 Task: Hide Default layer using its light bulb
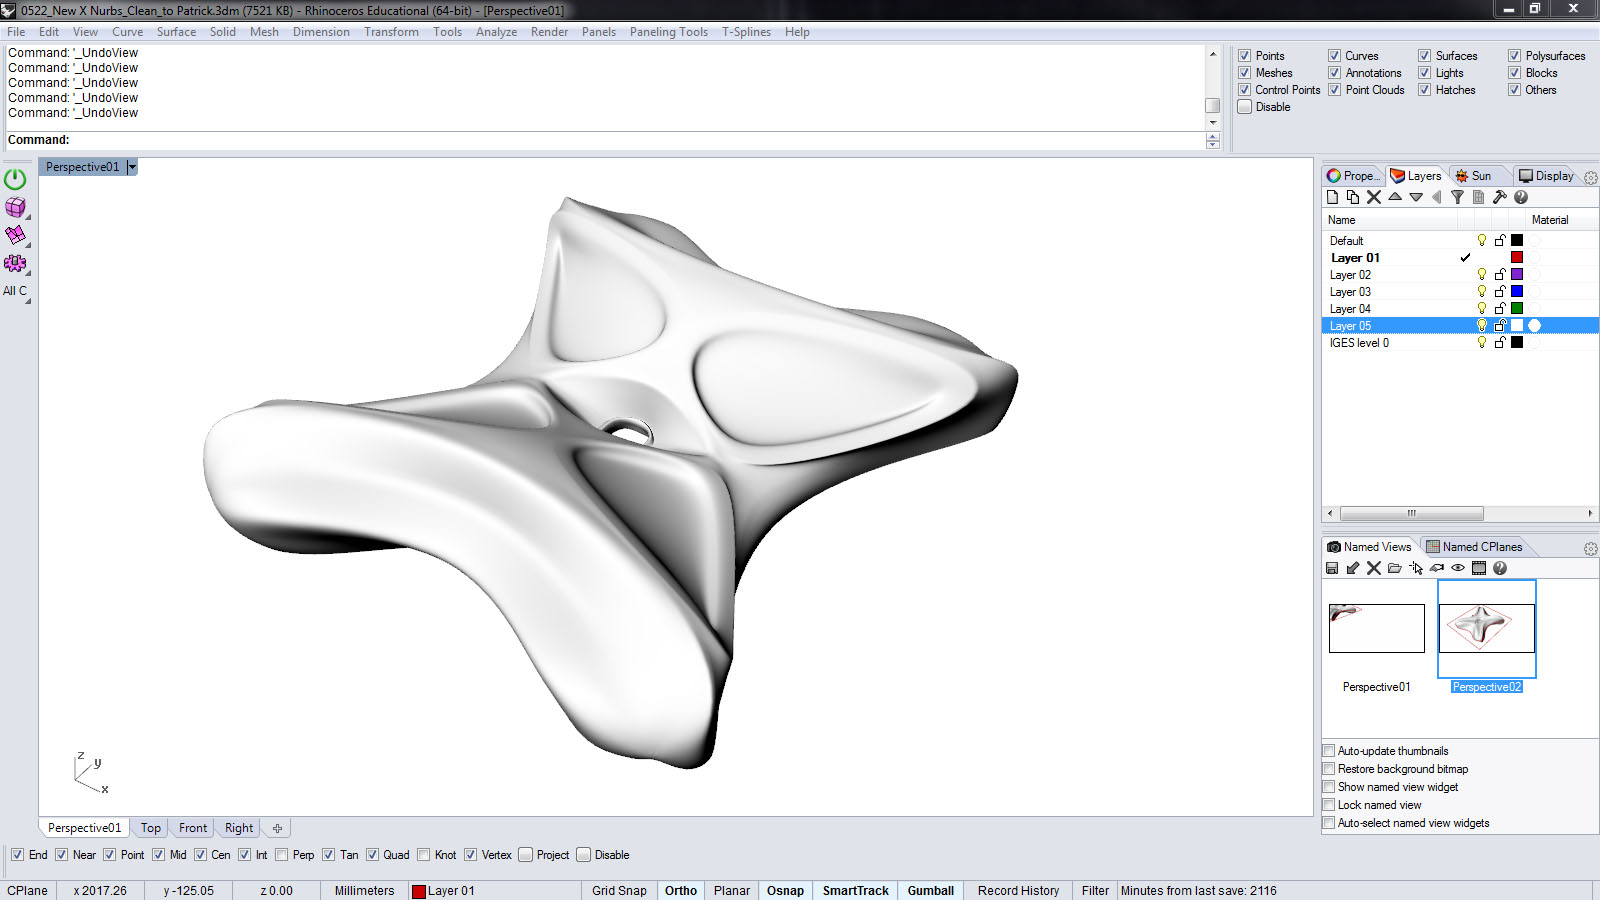(1482, 240)
